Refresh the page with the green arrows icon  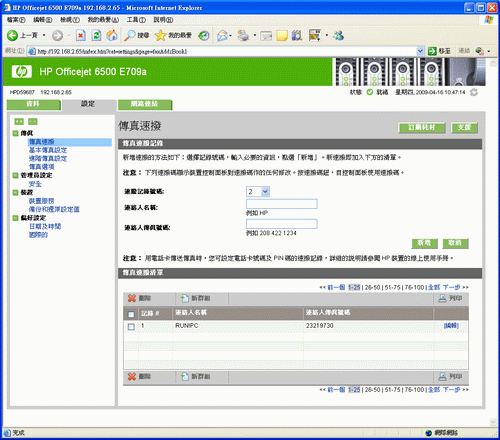coord(96,35)
